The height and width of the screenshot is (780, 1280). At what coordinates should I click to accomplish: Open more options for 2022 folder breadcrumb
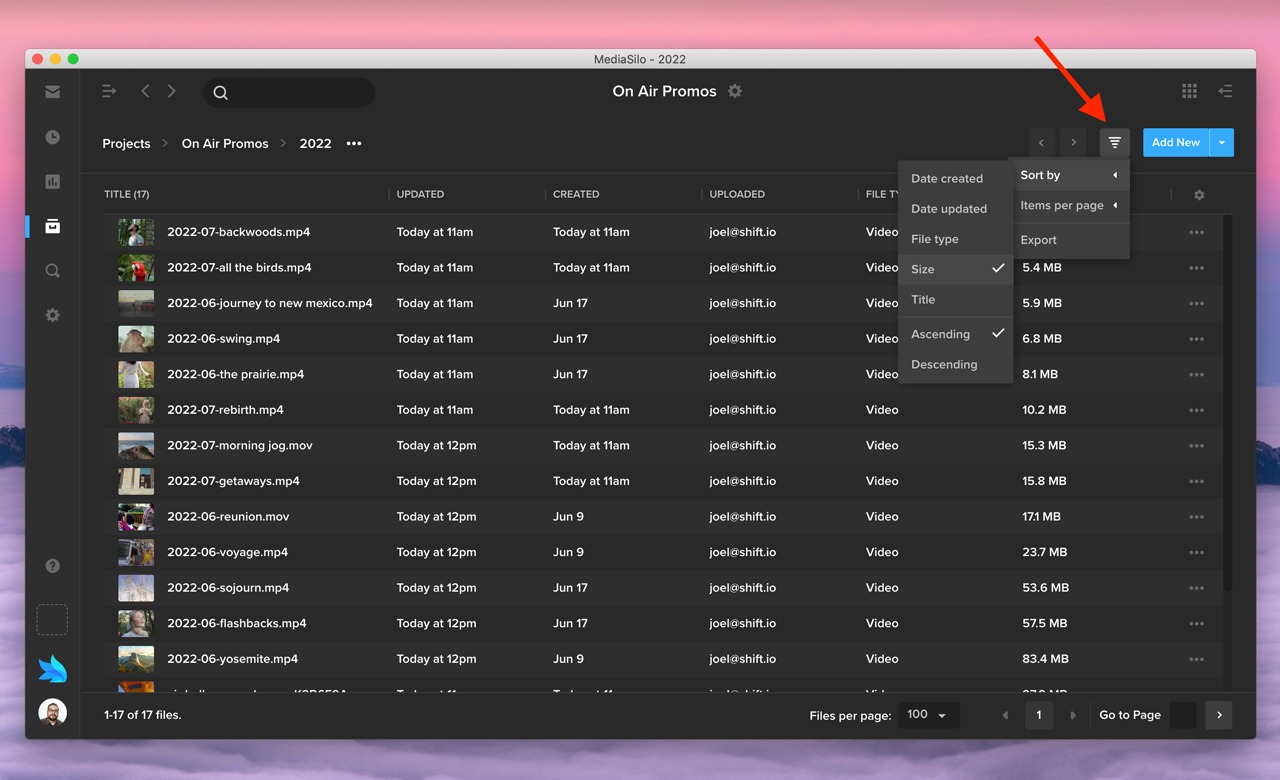[x=354, y=144]
